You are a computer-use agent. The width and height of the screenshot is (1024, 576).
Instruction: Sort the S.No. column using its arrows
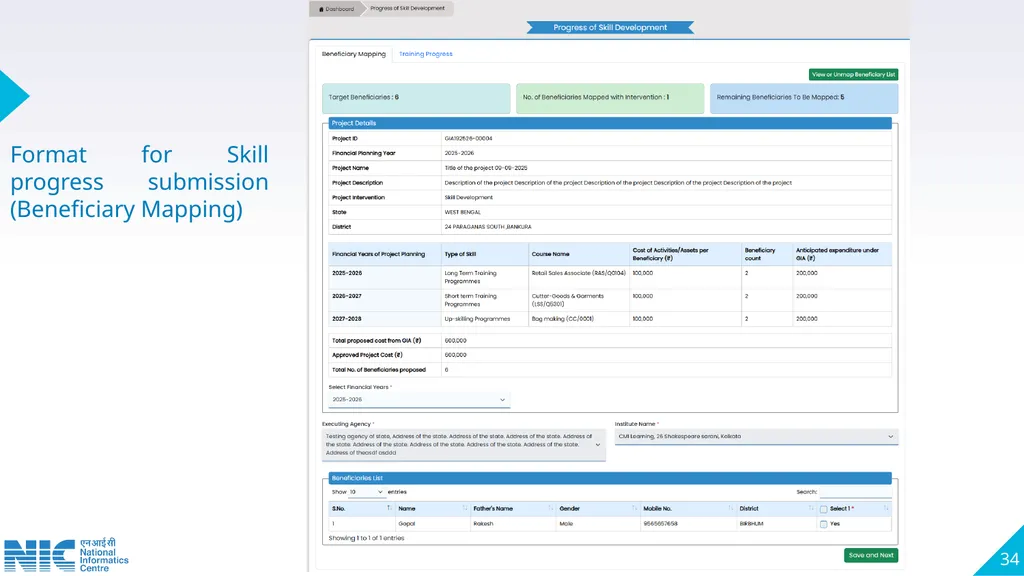(x=389, y=508)
